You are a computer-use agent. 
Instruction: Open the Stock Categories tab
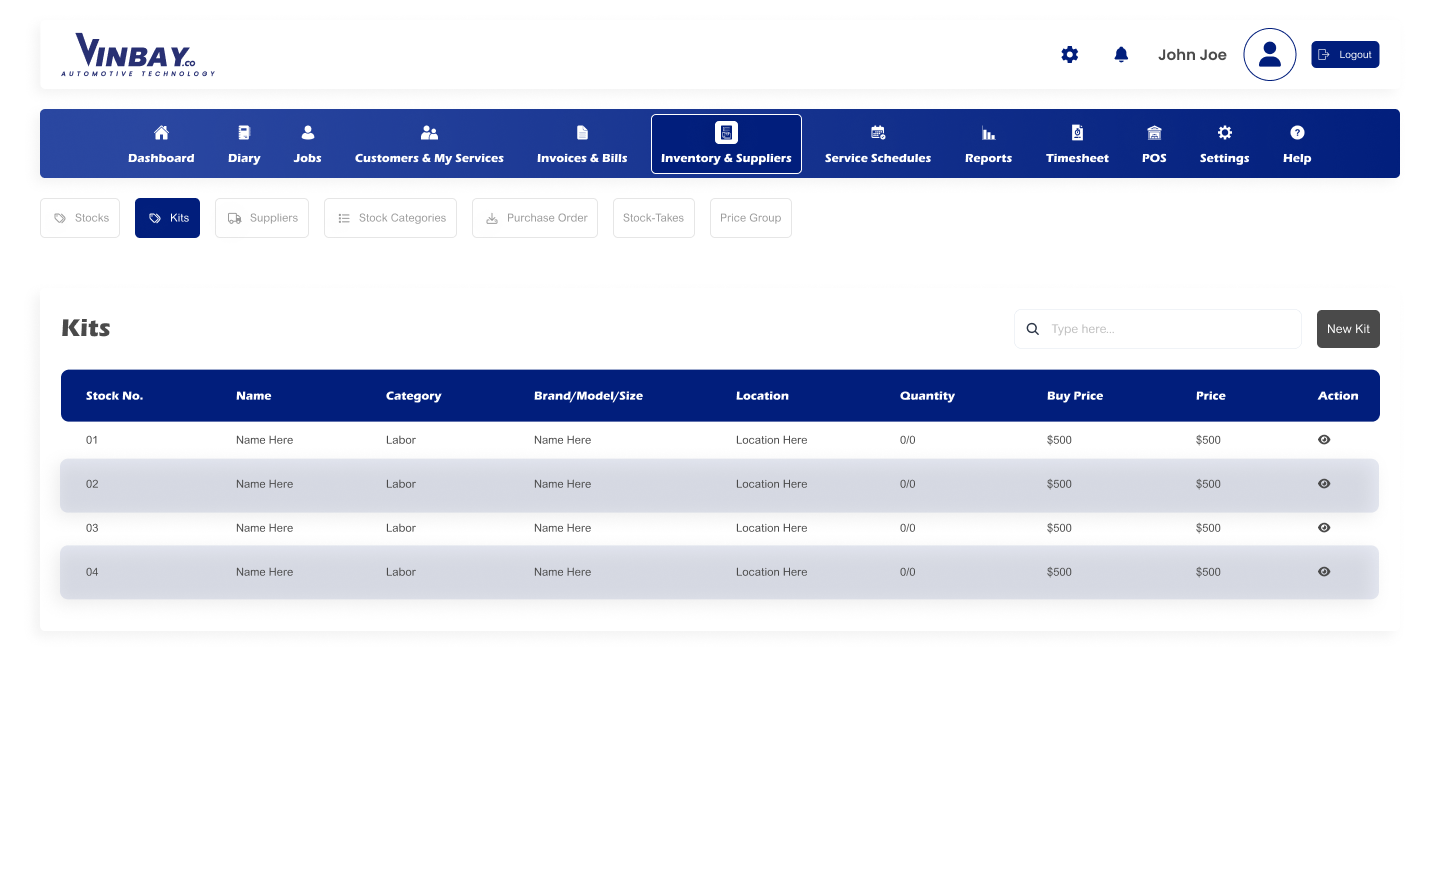click(x=390, y=218)
